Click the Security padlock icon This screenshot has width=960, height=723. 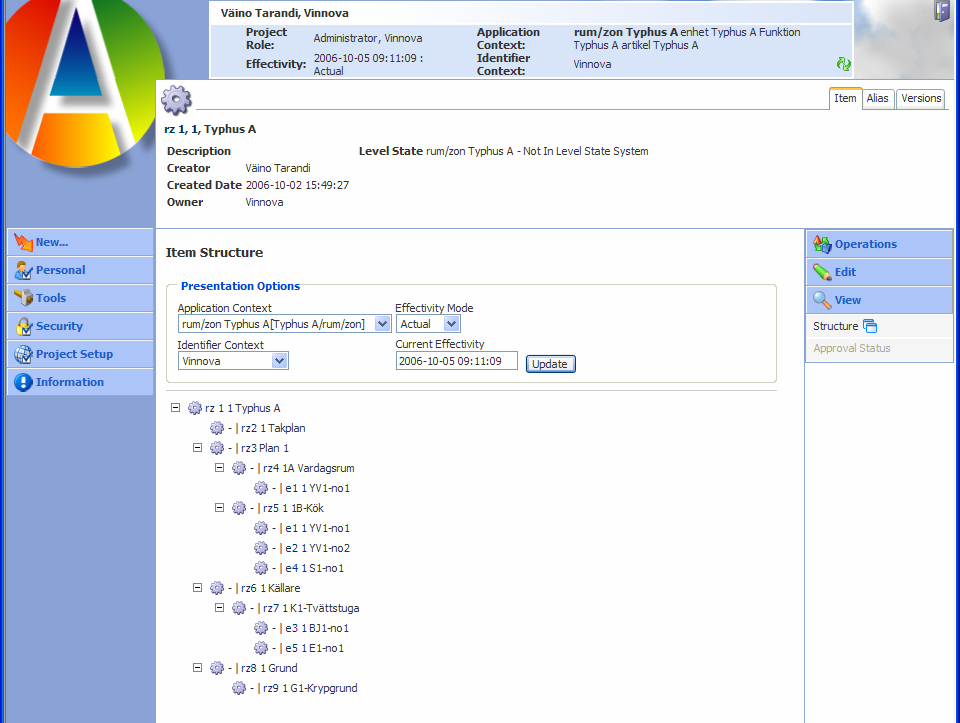point(23,326)
